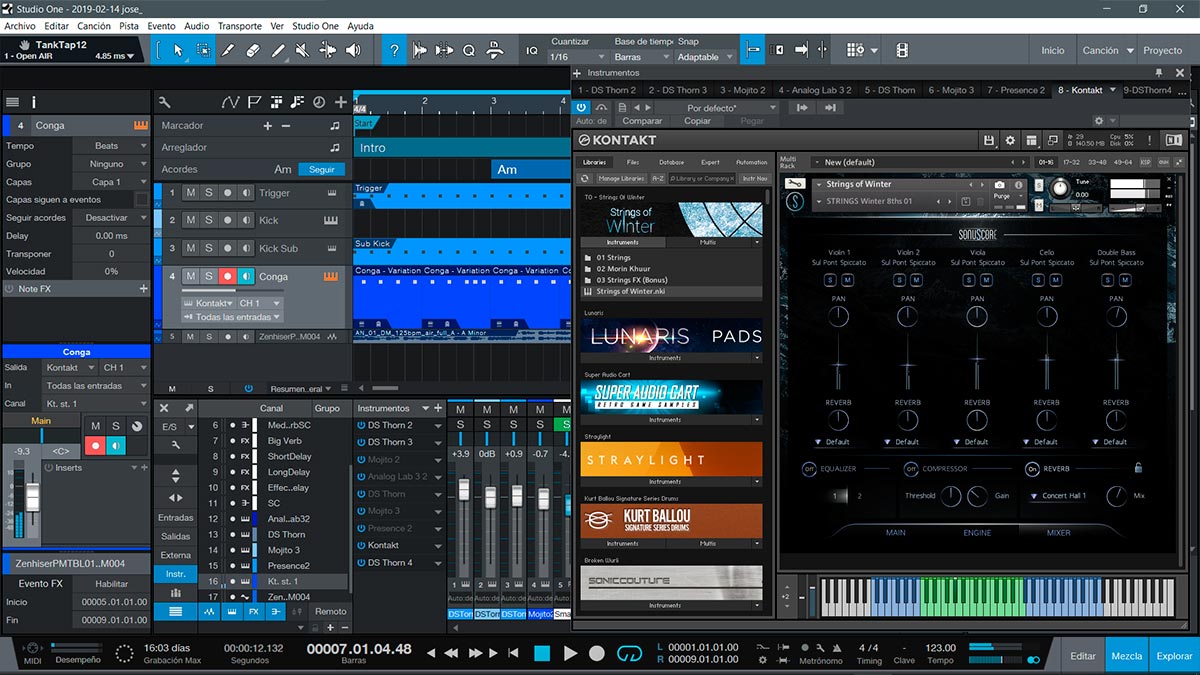Open the Explorar browser button
Image resolution: width=1200 pixels, height=675 pixels.
click(1174, 656)
